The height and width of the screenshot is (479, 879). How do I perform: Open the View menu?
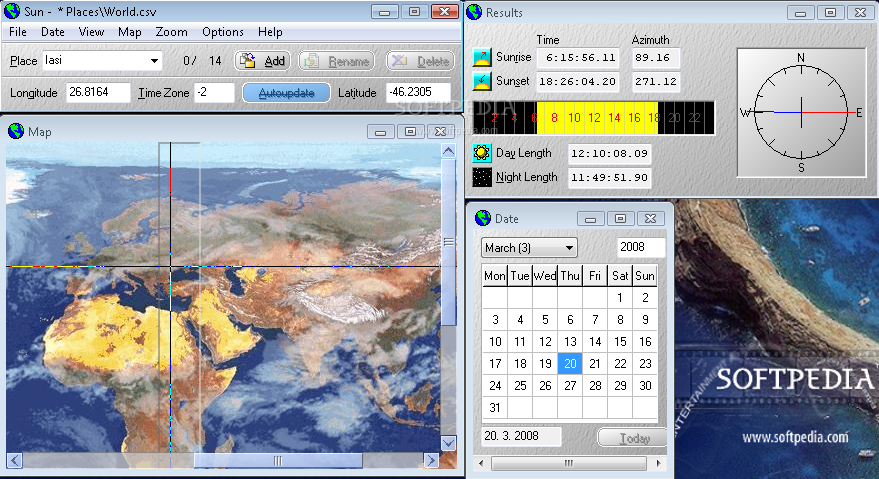point(91,32)
